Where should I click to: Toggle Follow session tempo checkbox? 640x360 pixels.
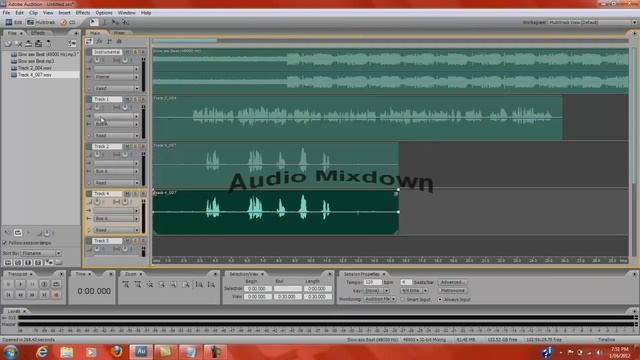5,243
